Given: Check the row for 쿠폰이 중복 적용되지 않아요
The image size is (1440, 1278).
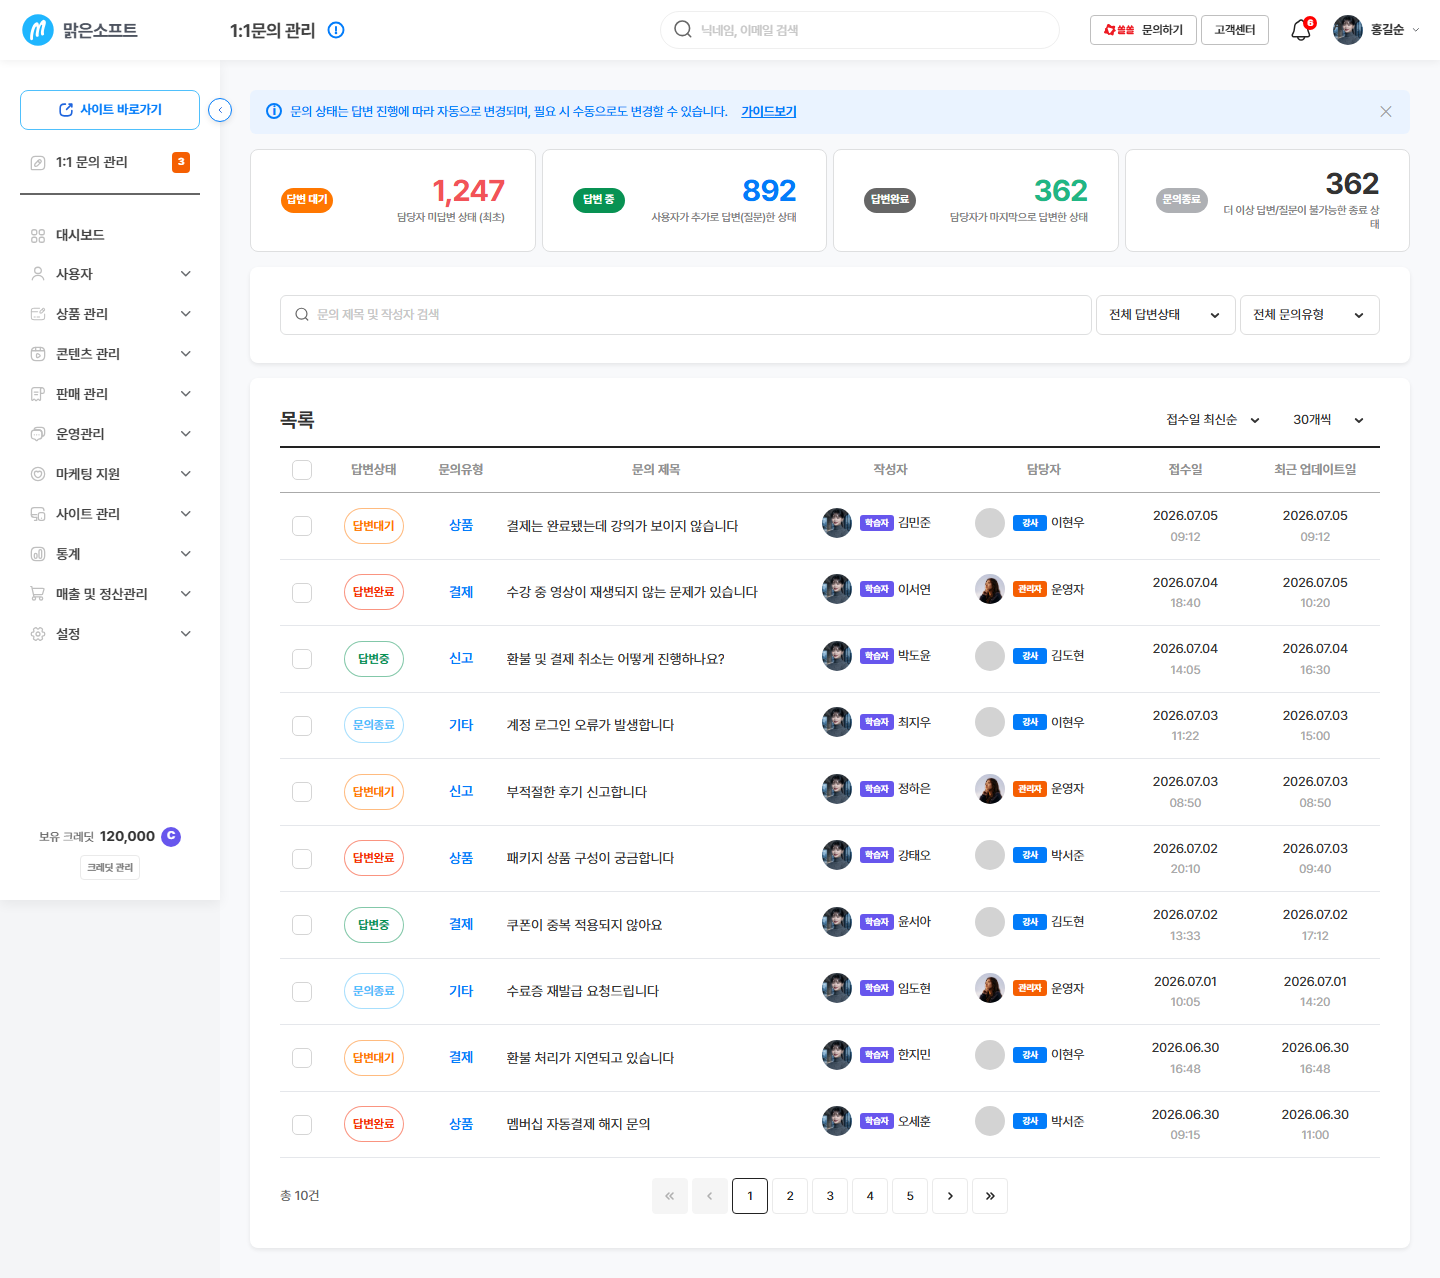Looking at the screenshot, I should click(302, 925).
